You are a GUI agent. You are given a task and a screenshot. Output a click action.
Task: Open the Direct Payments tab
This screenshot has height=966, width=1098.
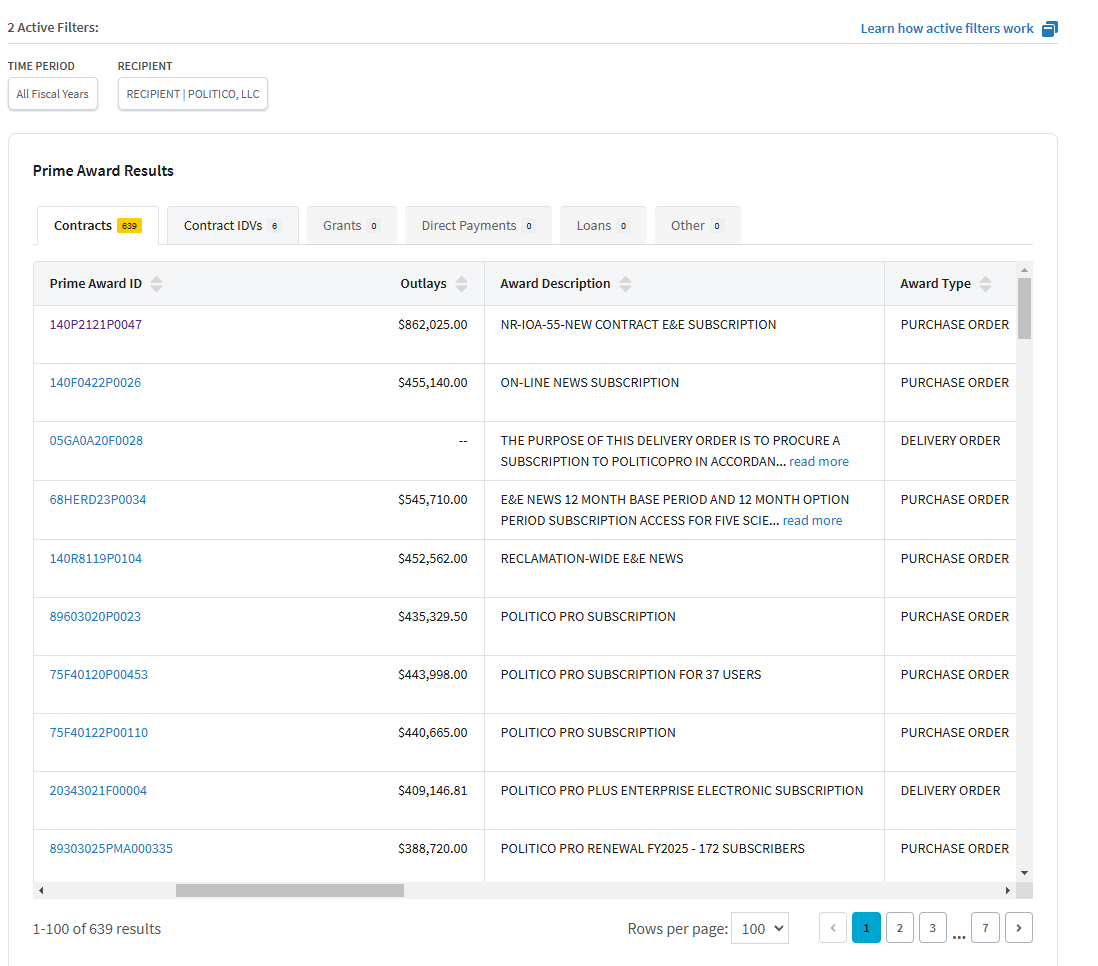(478, 226)
